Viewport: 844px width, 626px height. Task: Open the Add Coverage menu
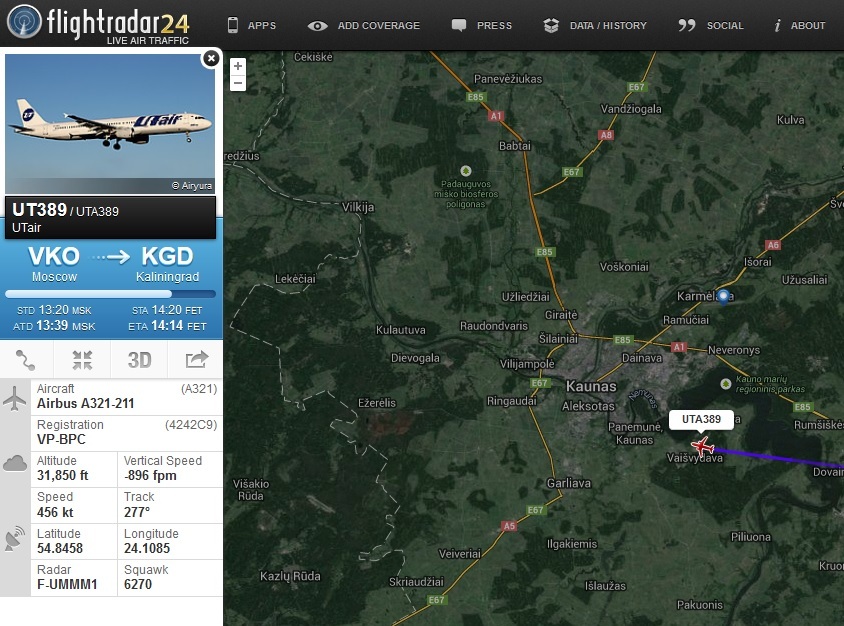click(x=364, y=25)
